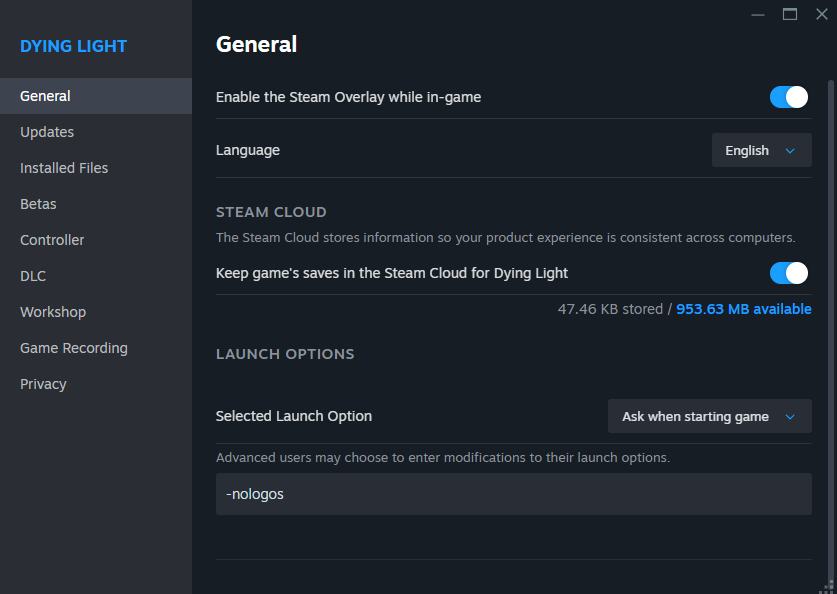The image size is (837, 594).
Task: Maximize the properties window
Action: pos(790,14)
